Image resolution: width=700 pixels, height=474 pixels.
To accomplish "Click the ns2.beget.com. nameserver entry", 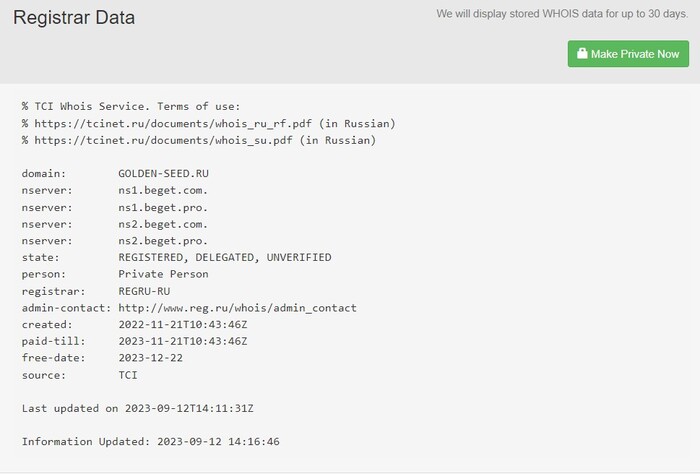I will click(x=163, y=224).
